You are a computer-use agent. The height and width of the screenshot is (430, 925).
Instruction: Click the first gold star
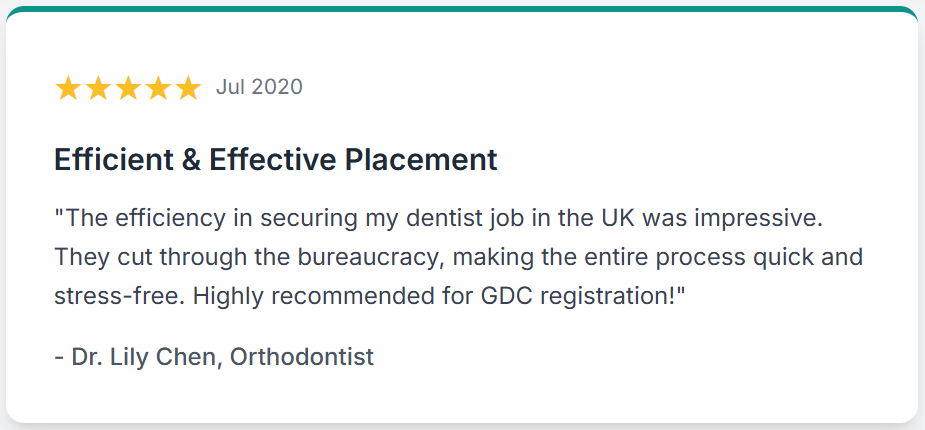click(x=68, y=88)
